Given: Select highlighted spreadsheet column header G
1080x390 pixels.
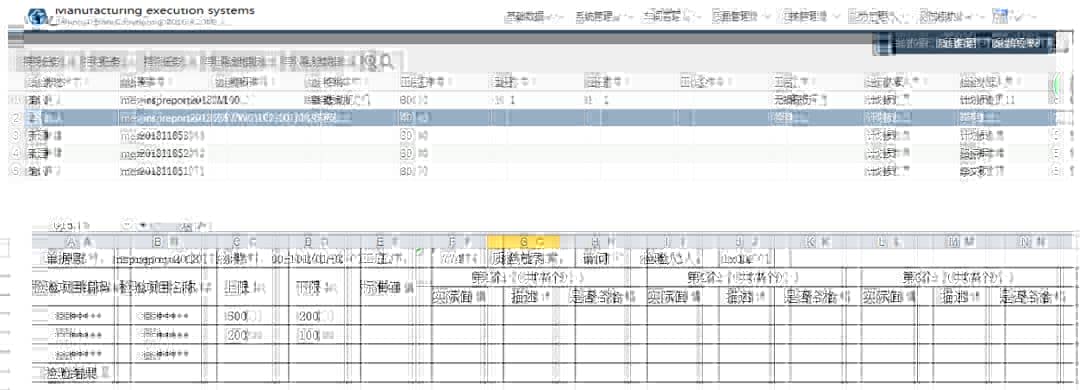Looking at the screenshot, I should point(523,242).
